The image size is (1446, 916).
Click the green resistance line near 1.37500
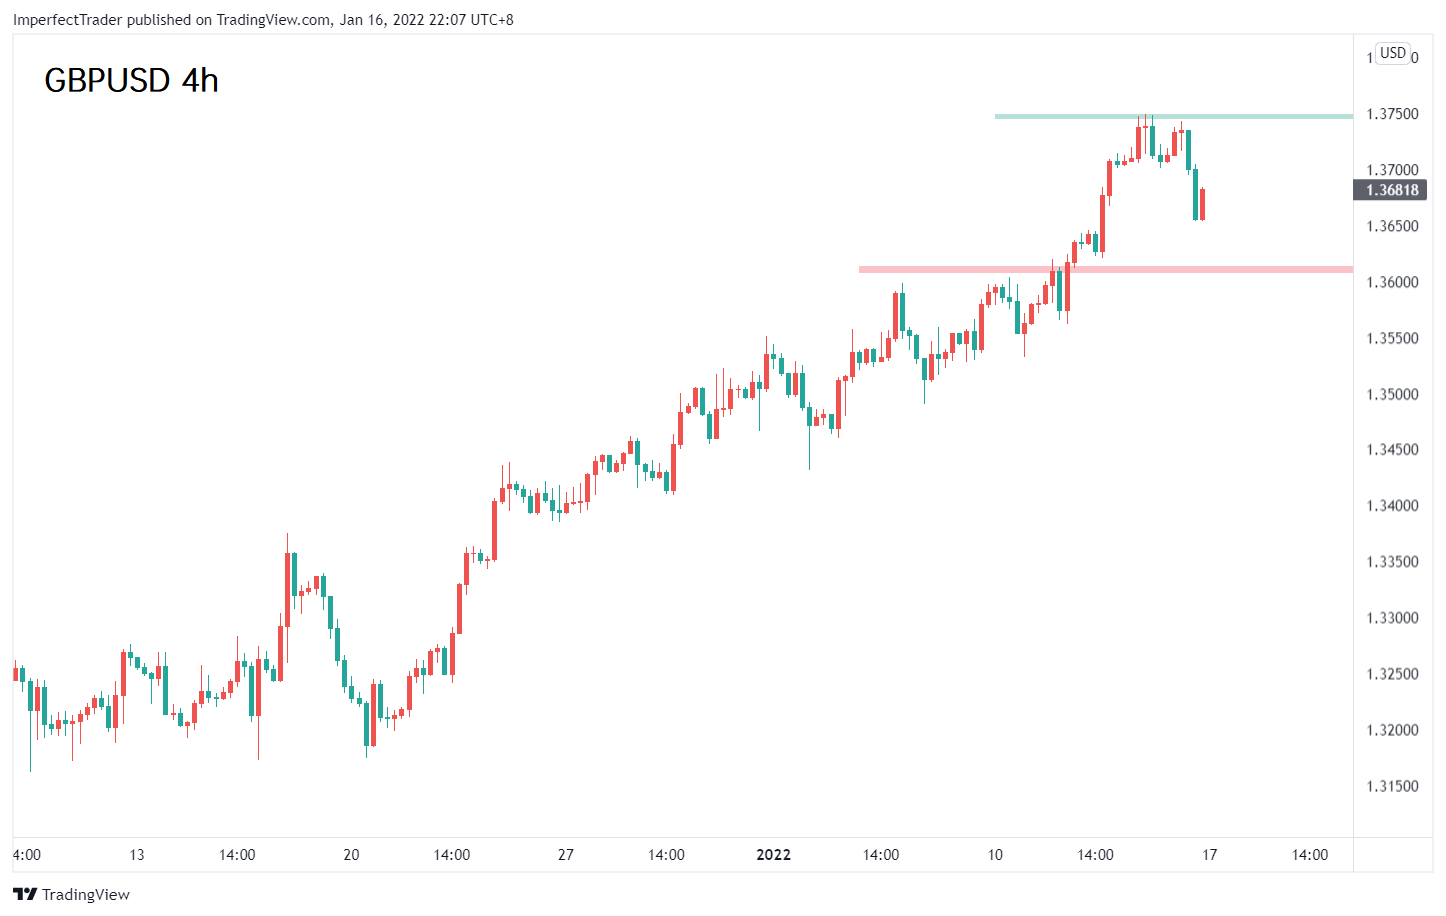[1173, 117]
